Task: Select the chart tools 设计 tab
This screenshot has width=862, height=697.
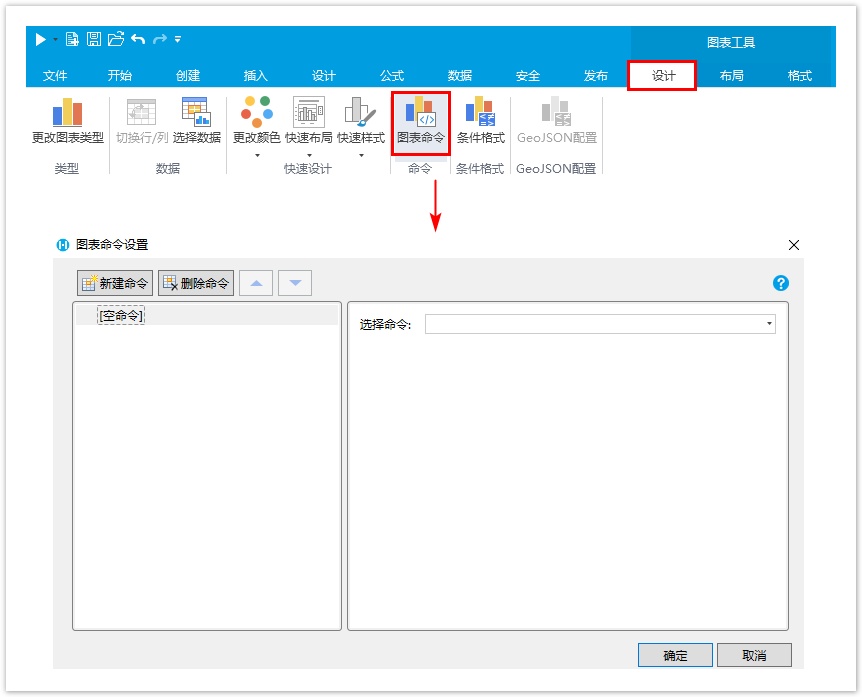Action: click(x=663, y=75)
